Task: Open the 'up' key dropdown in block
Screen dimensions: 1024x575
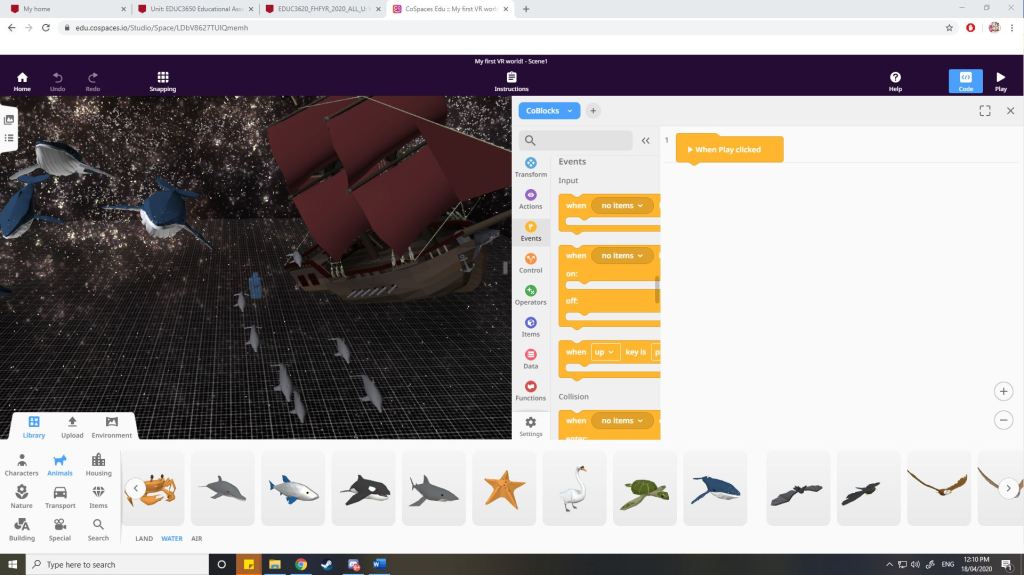Action: point(605,352)
